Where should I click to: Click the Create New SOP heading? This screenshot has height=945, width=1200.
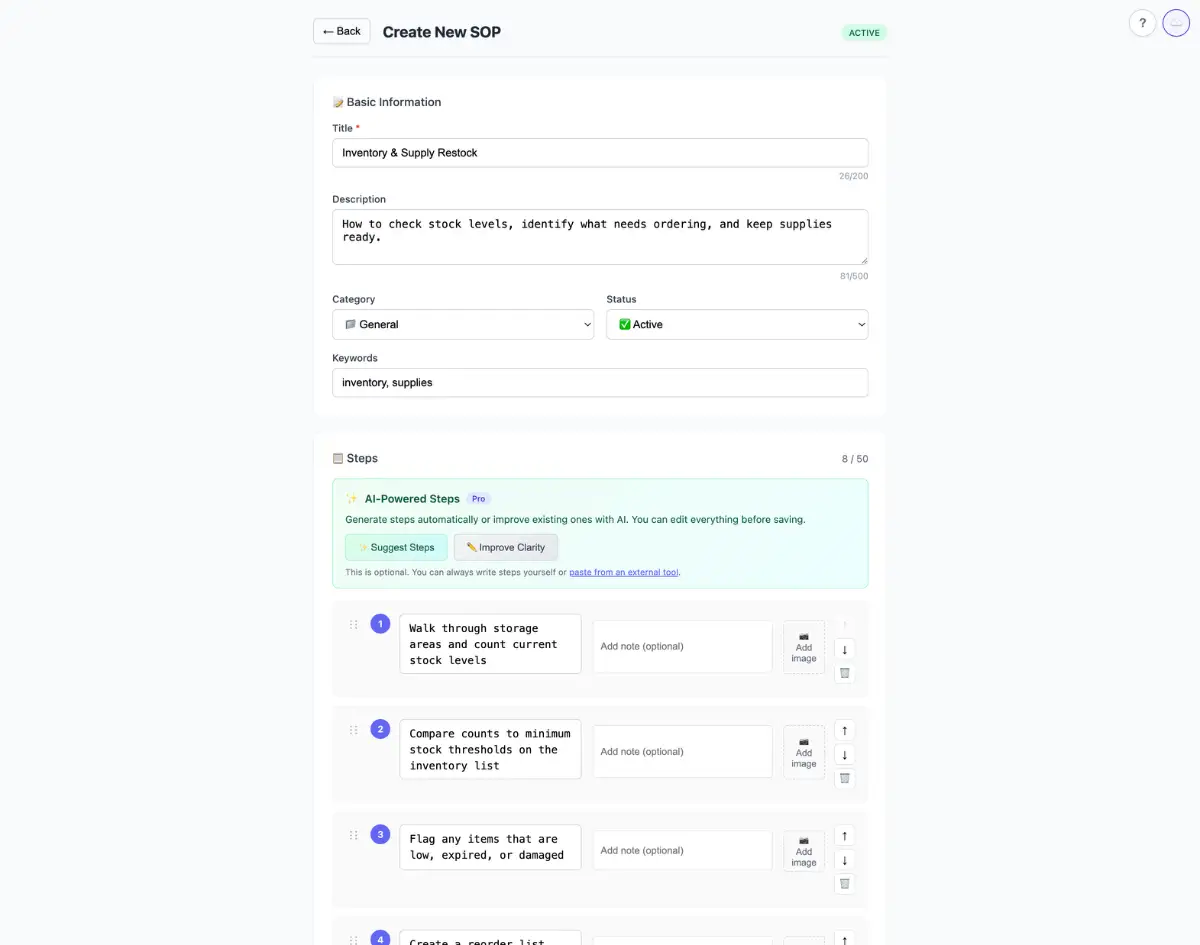tap(442, 32)
